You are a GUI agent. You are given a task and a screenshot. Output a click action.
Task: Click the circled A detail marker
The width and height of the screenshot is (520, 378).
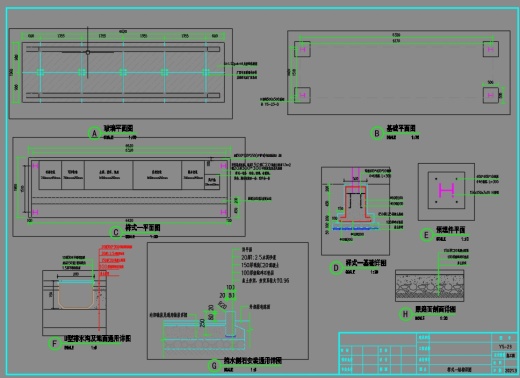[x=95, y=133]
